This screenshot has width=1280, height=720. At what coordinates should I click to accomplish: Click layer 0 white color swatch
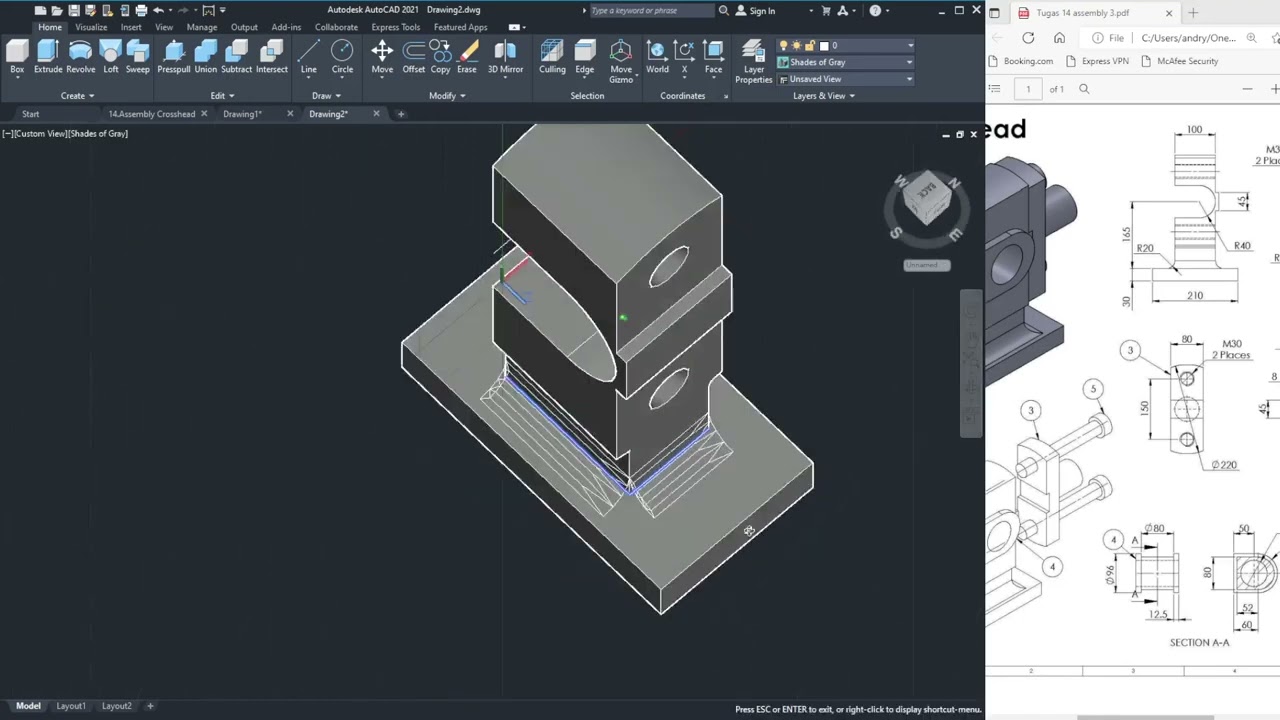click(x=824, y=46)
